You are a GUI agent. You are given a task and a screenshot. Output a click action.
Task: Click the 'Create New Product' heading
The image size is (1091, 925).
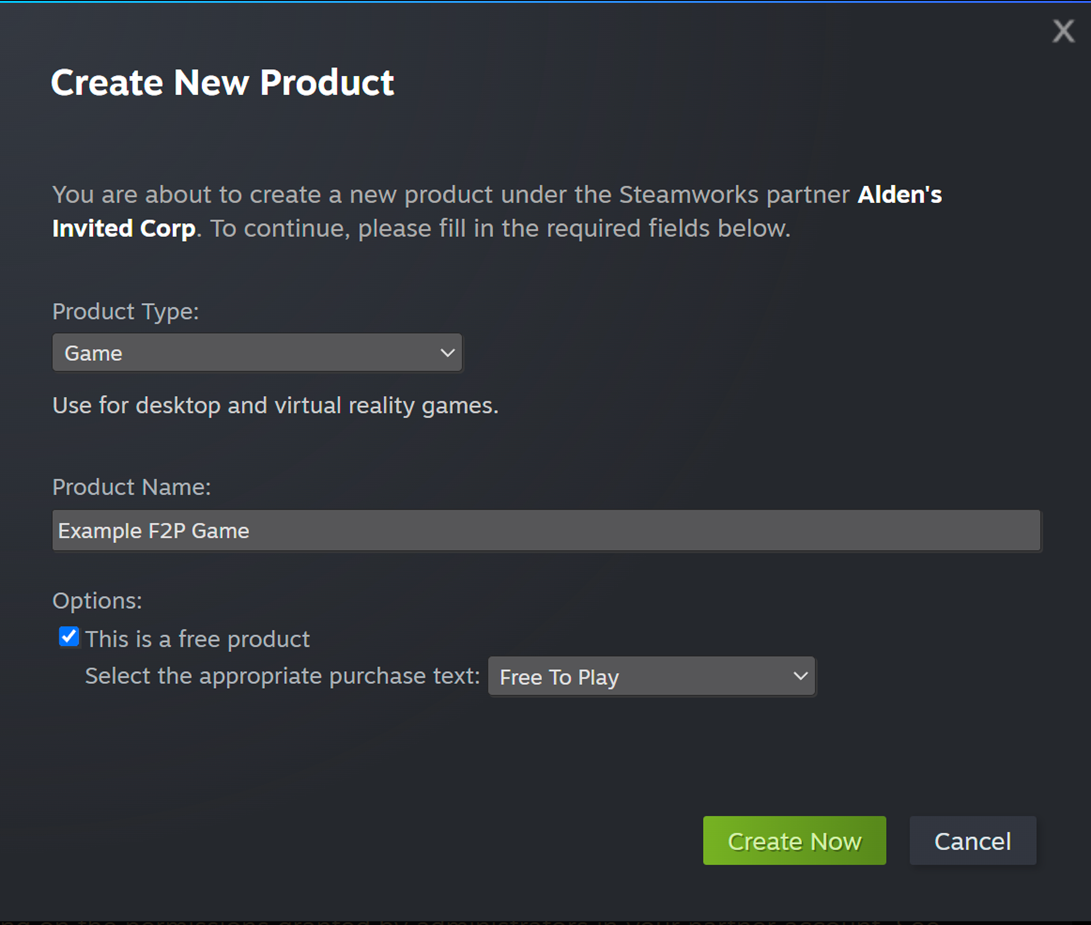coord(222,82)
